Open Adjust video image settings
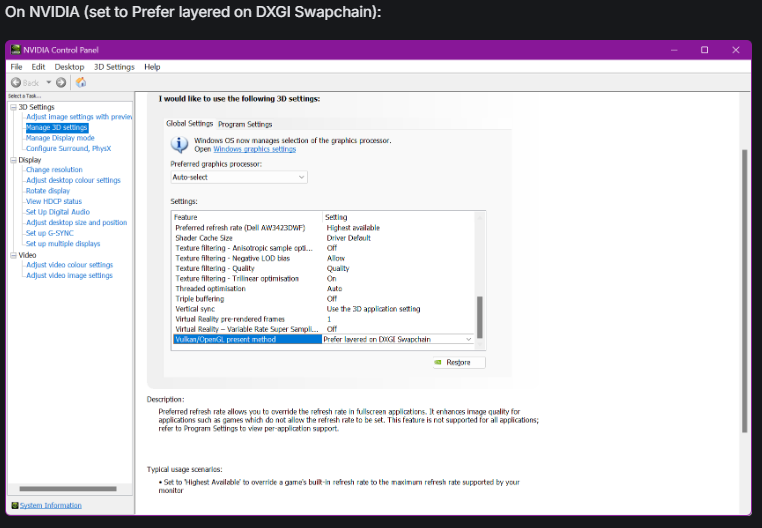This screenshot has width=762, height=528. (x=69, y=276)
